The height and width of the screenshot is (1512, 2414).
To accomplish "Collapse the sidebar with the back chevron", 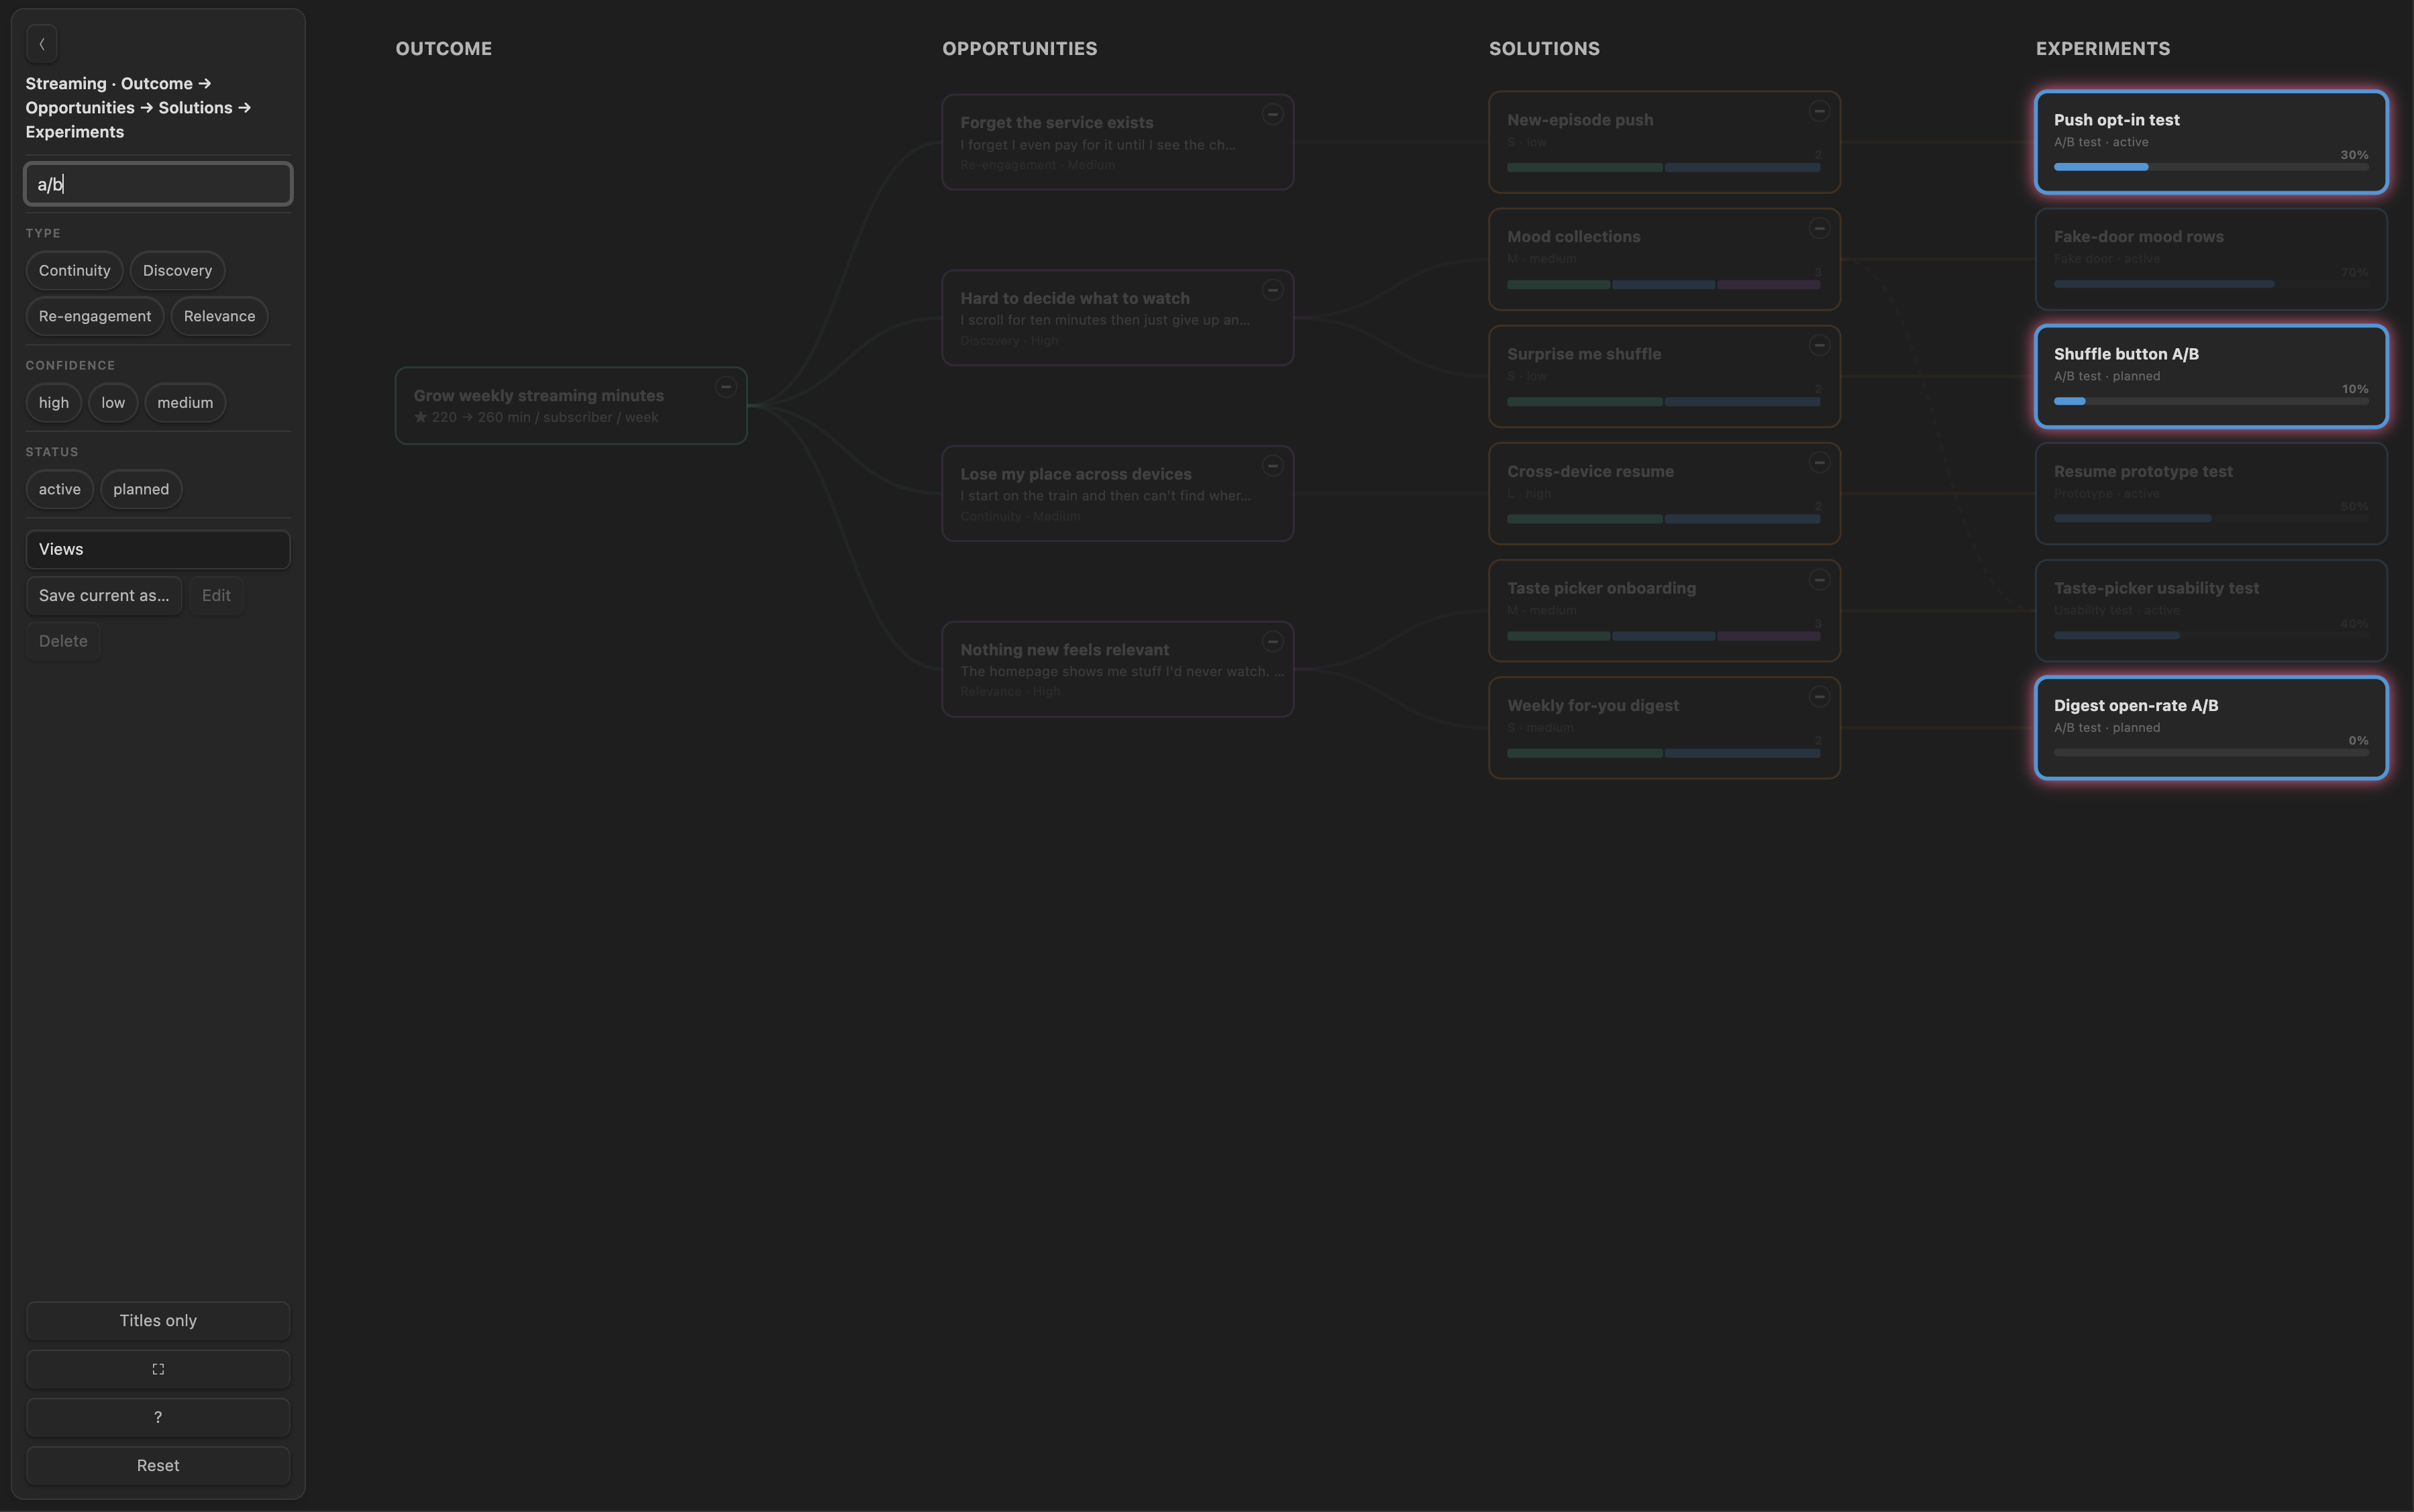I will coord(42,44).
